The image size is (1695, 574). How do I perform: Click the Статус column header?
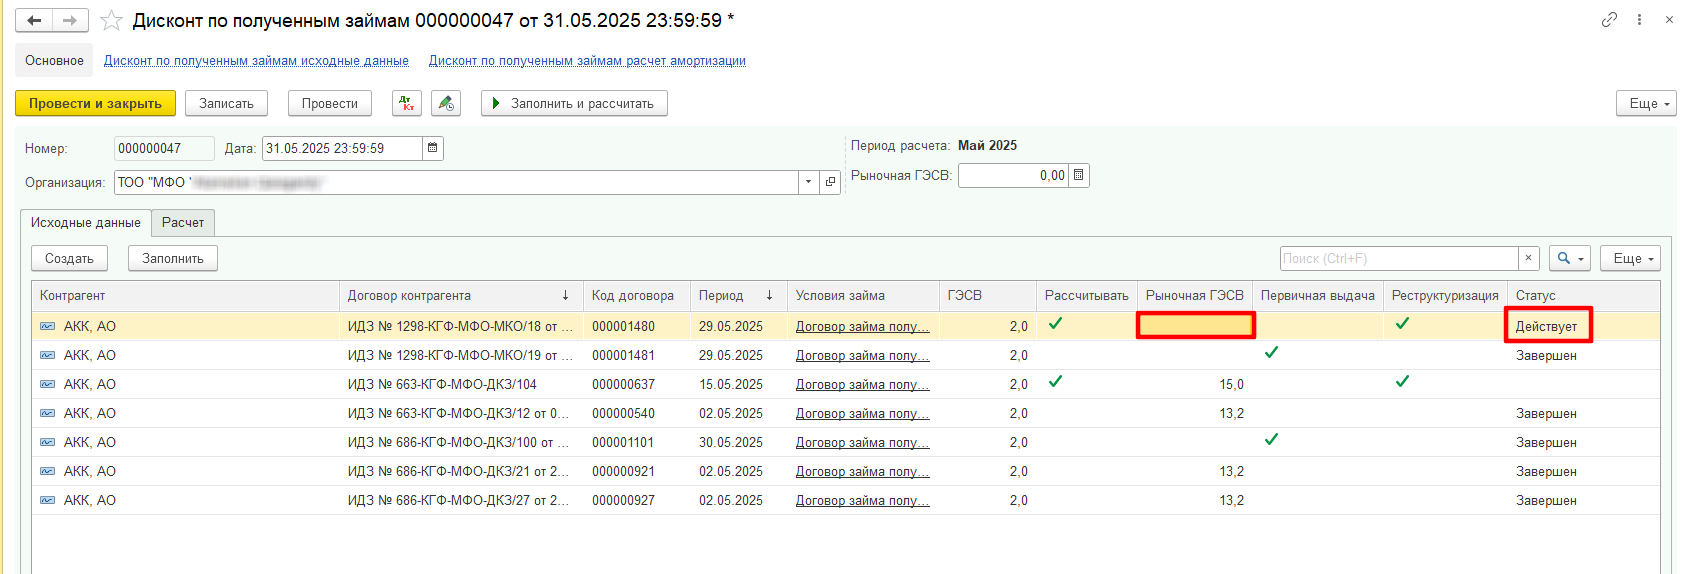tap(1583, 295)
